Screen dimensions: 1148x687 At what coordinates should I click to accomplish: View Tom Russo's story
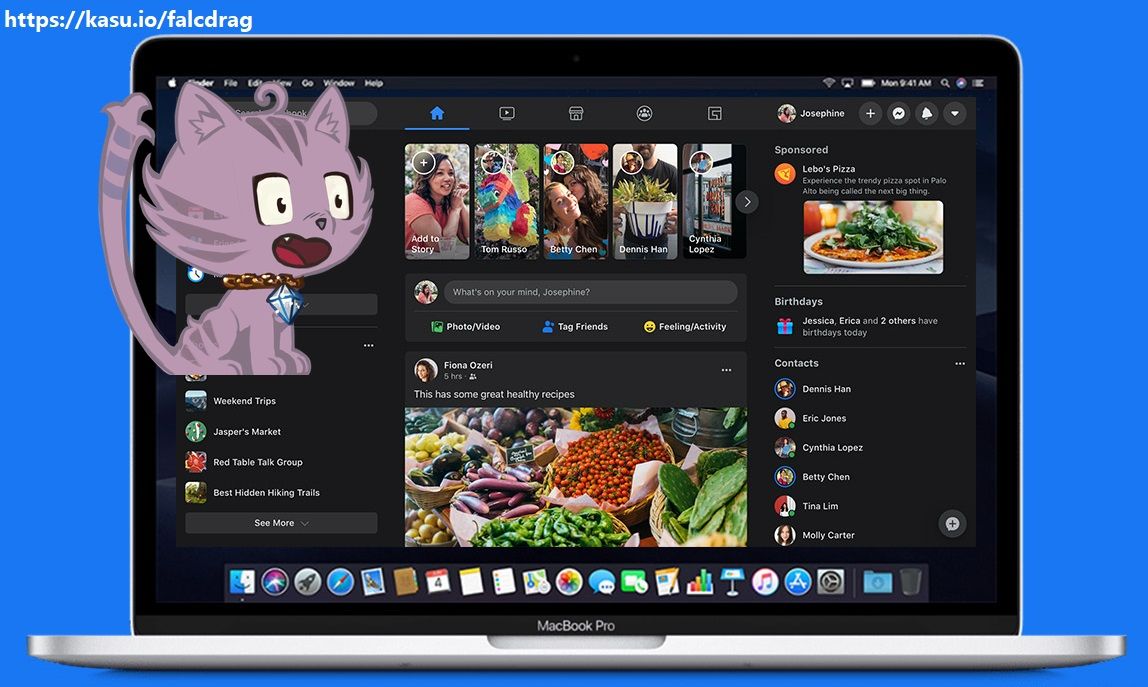pos(507,201)
